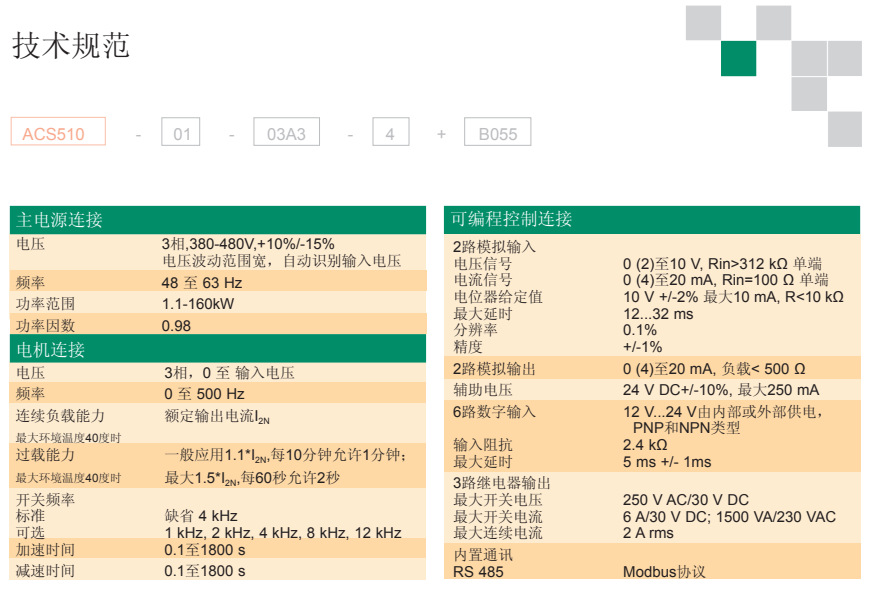This screenshot has height=610, width=889.
Task: Click the 主电源连接 section header
Action: (218, 220)
